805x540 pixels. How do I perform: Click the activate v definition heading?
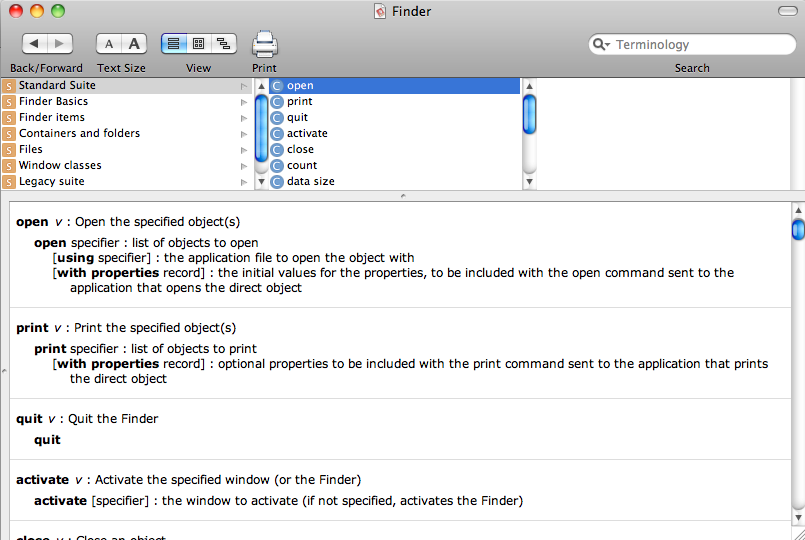188,480
